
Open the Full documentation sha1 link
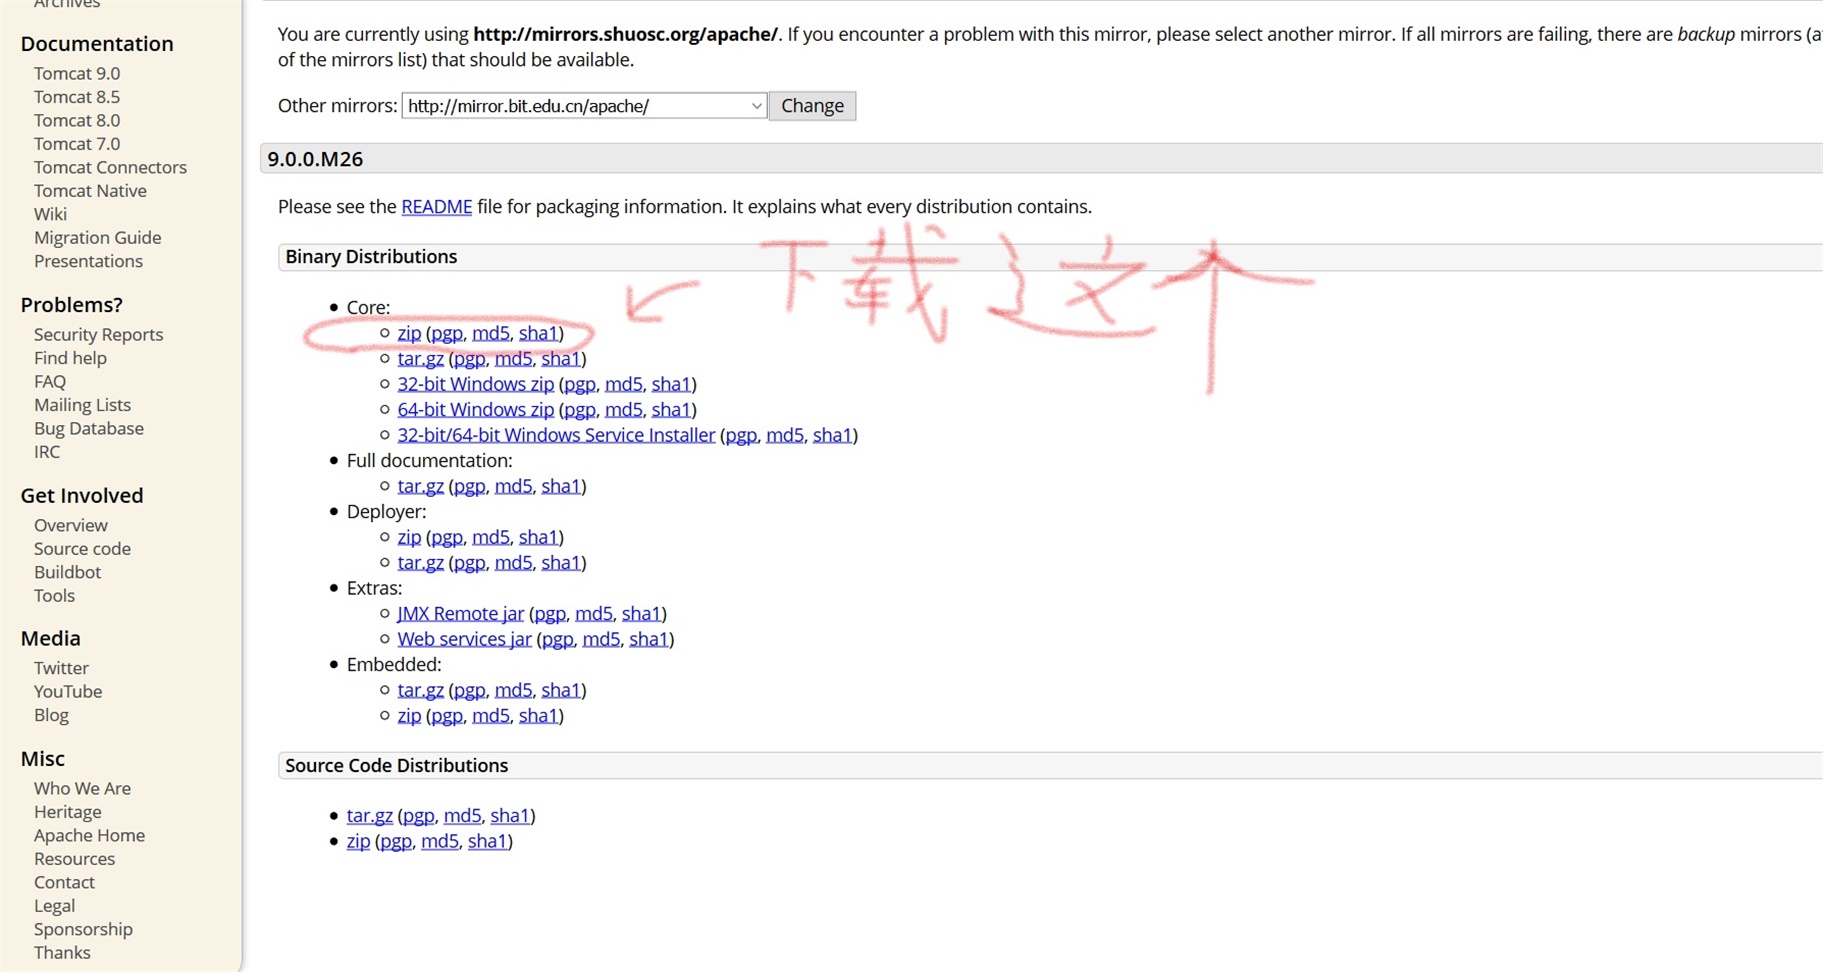point(561,486)
